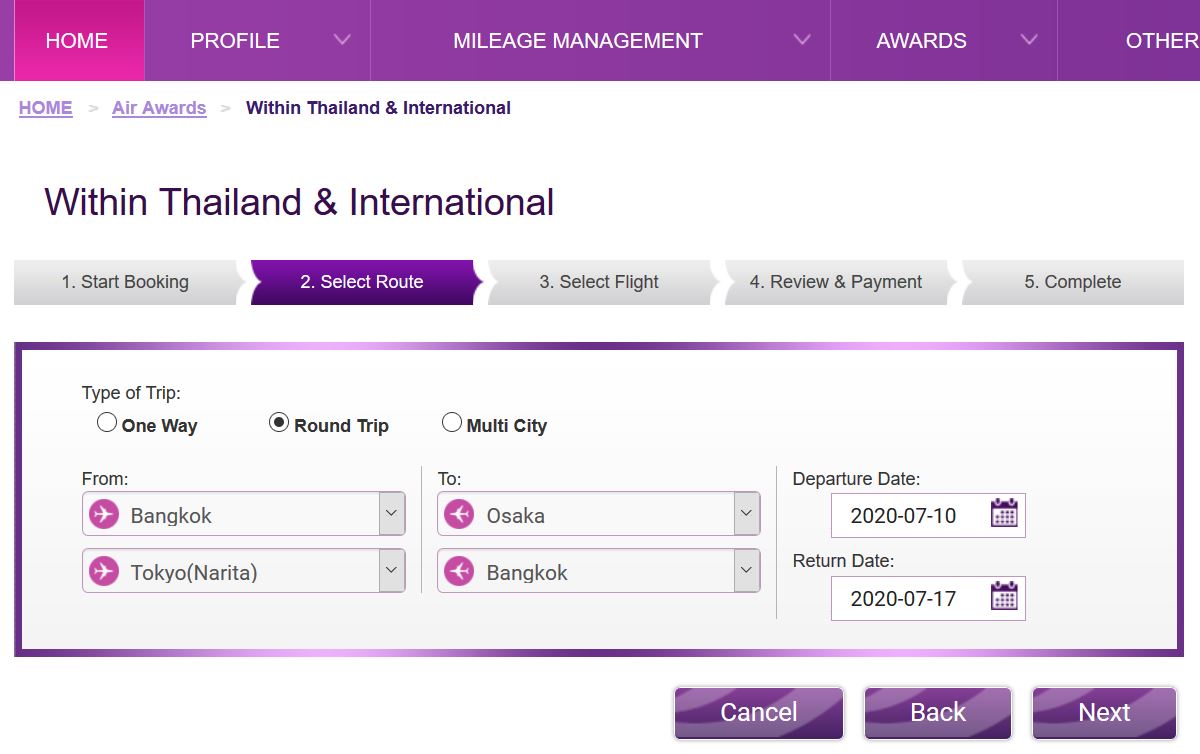Follow the Air Awards breadcrumb link

(159, 108)
